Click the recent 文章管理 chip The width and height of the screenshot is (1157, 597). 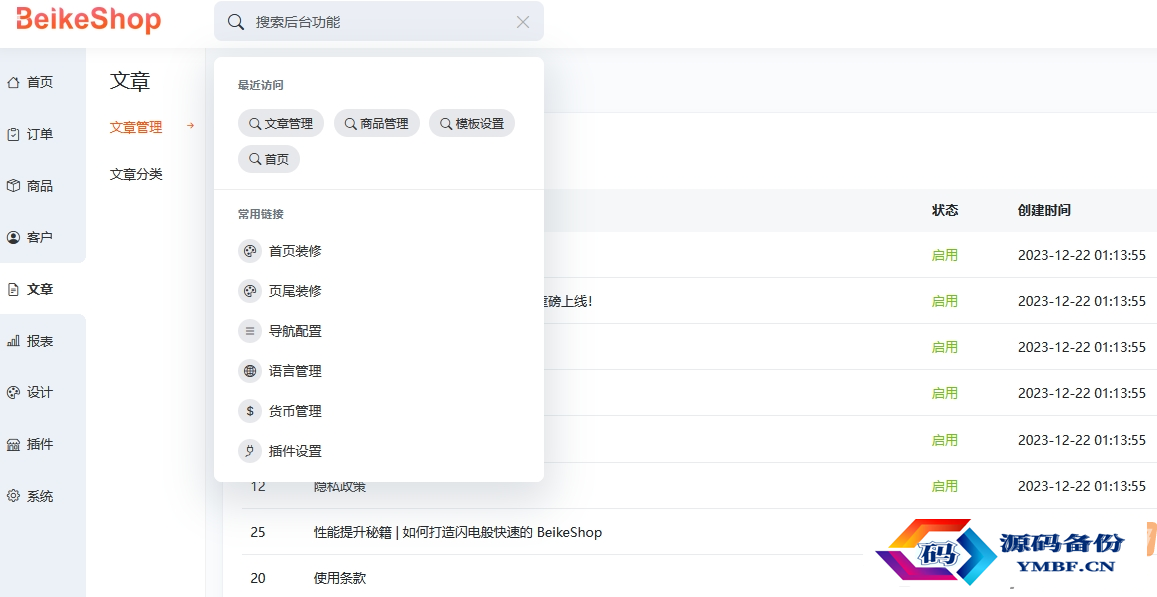(281, 124)
